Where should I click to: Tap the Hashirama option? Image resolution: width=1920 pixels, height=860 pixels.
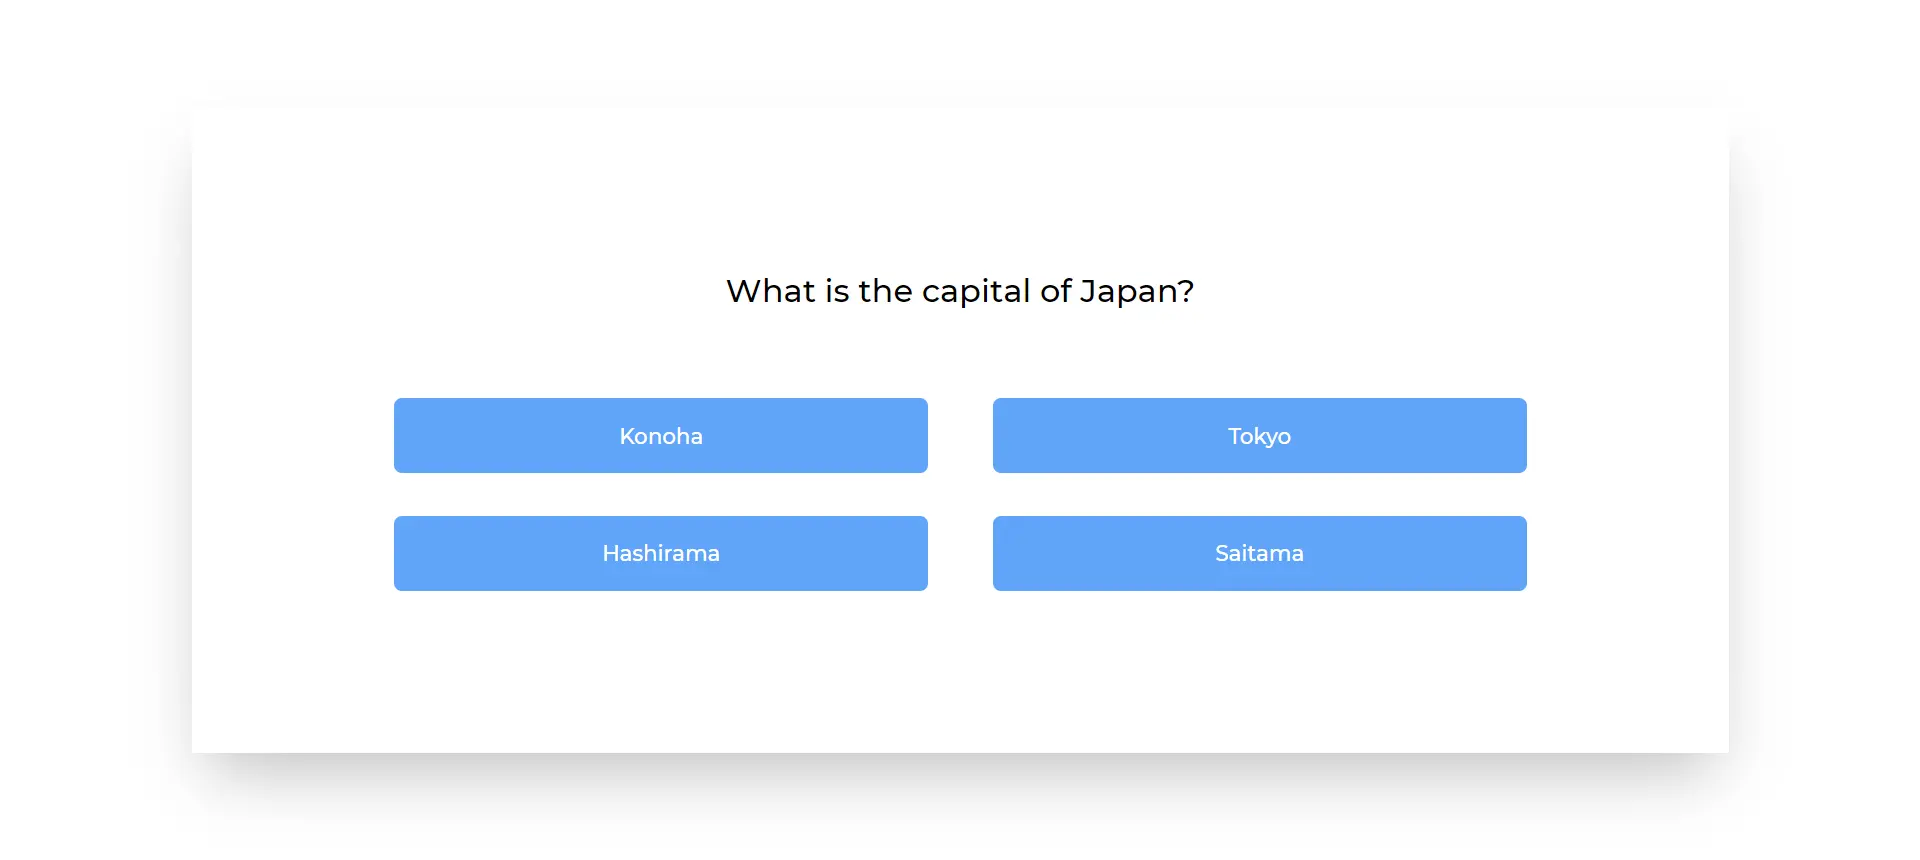pyautogui.click(x=660, y=554)
